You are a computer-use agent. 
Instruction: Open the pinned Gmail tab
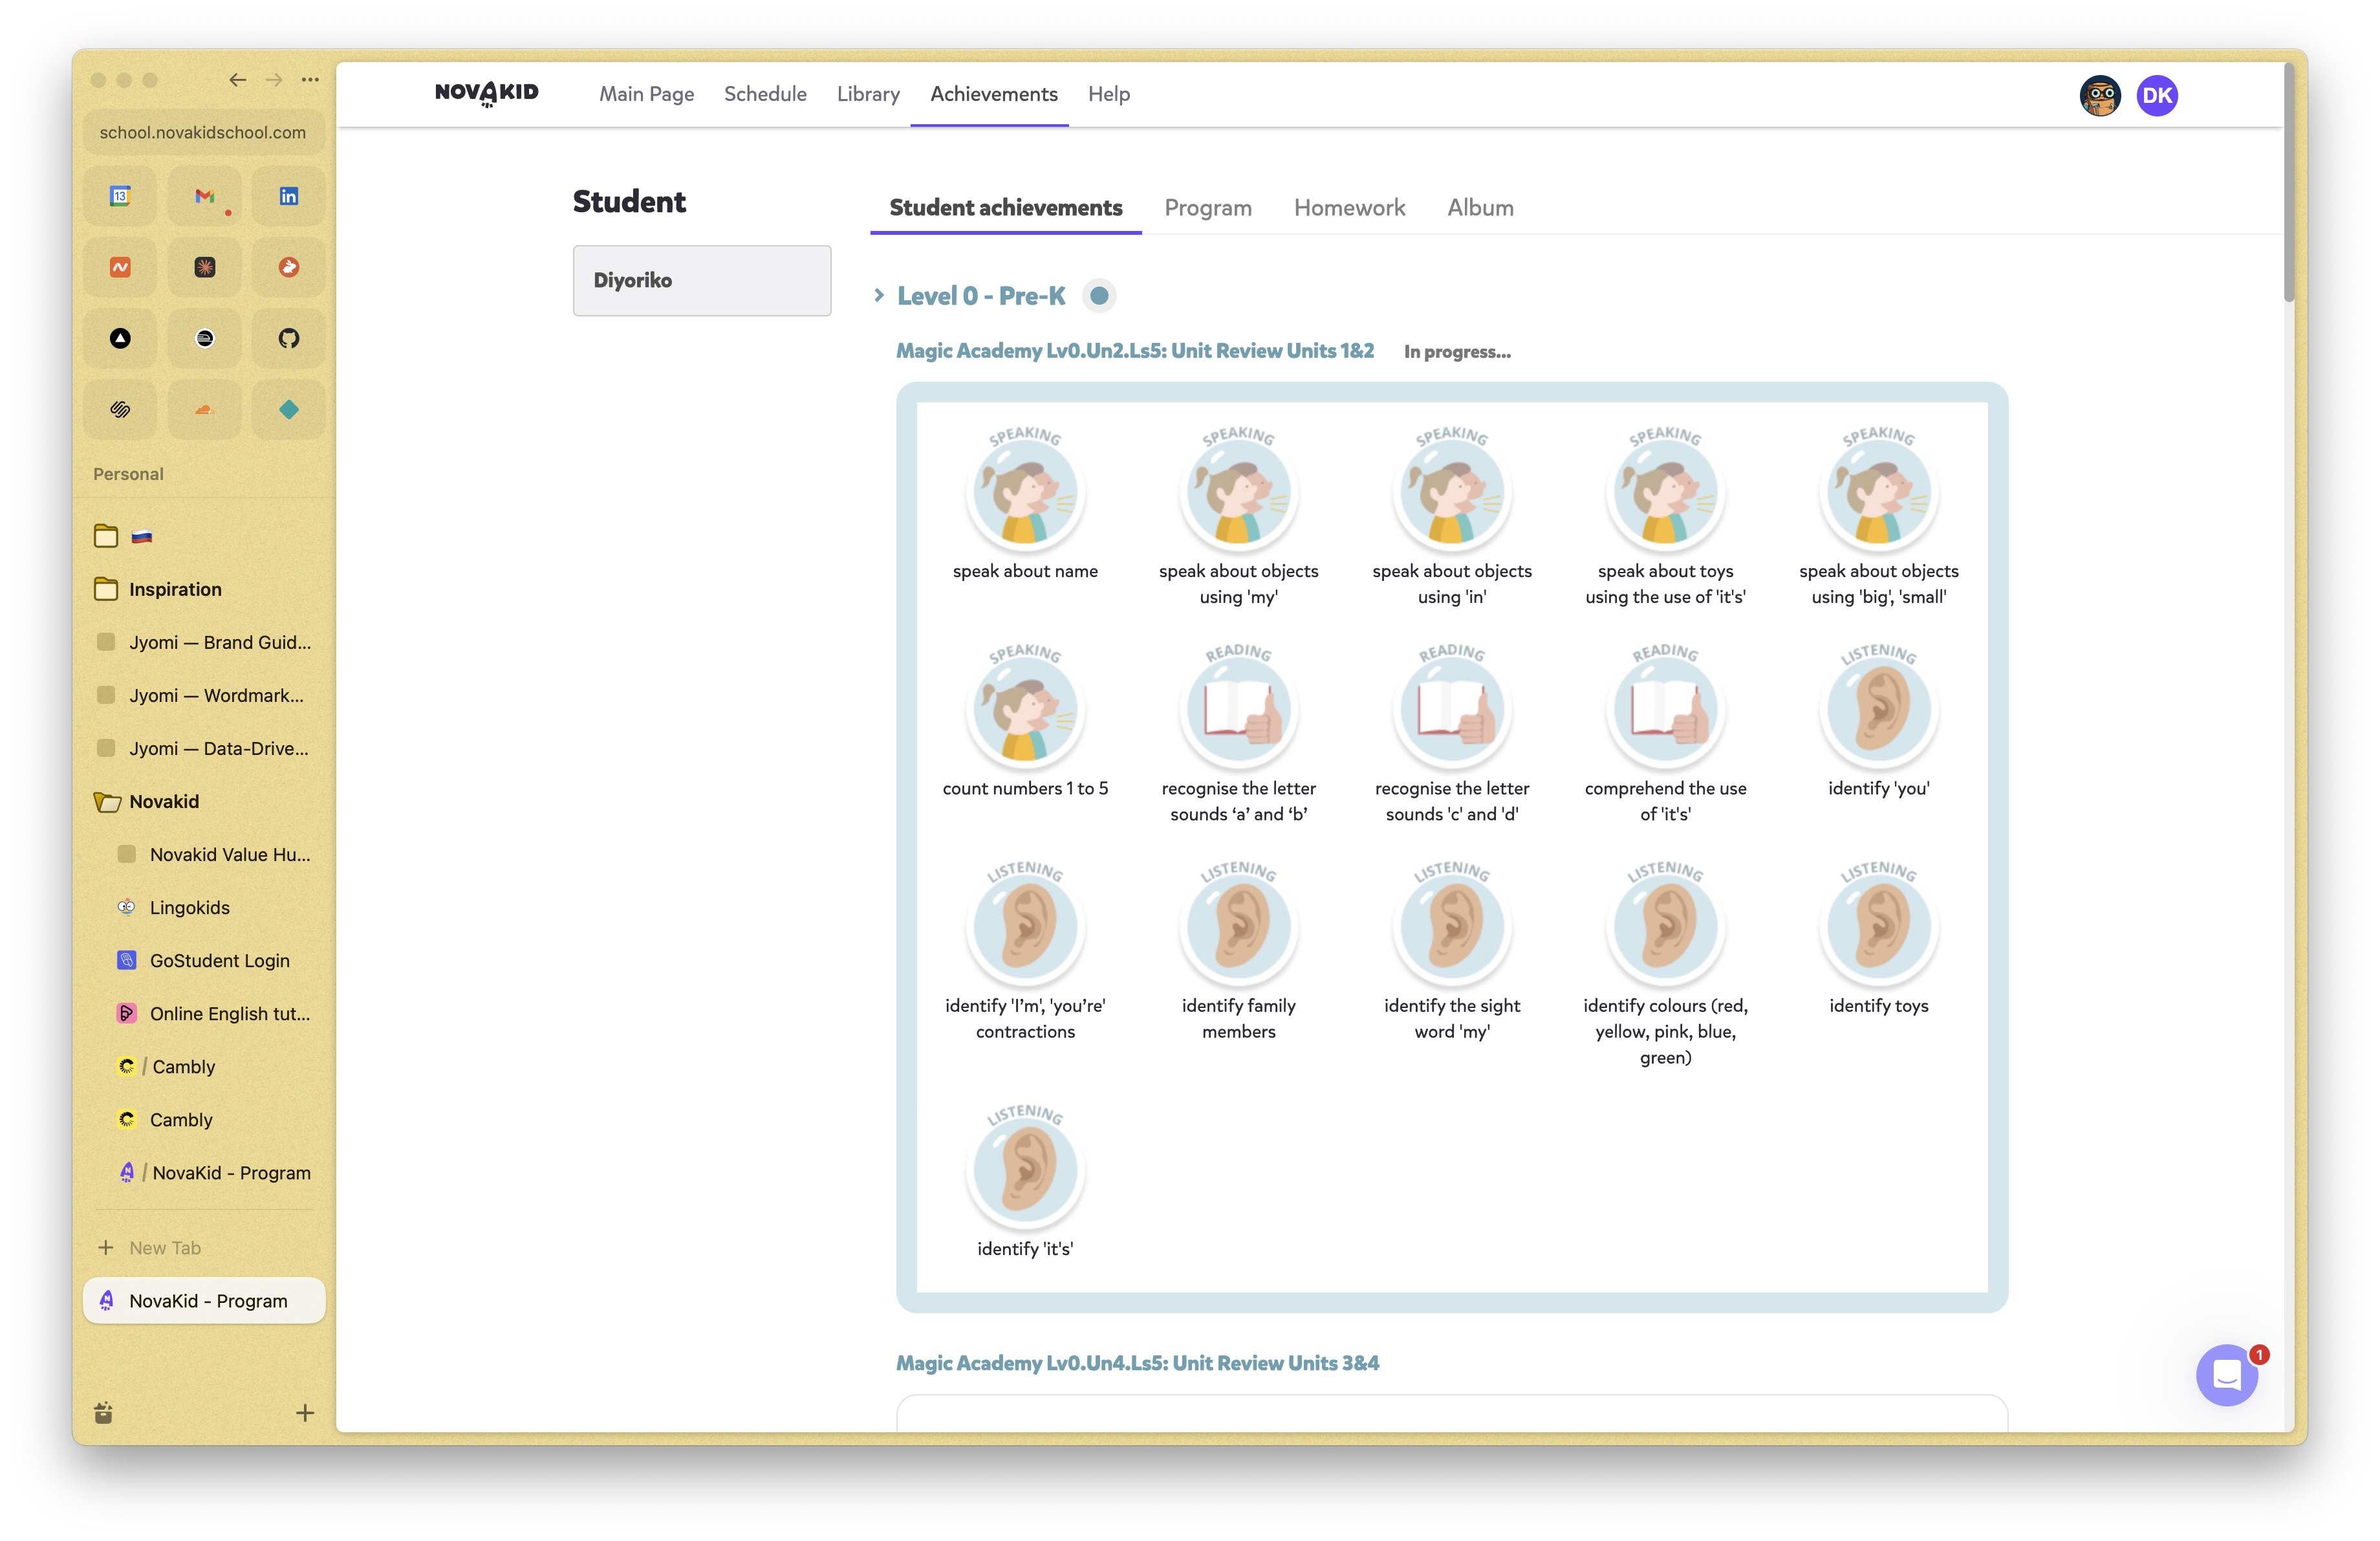[x=204, y=196]
